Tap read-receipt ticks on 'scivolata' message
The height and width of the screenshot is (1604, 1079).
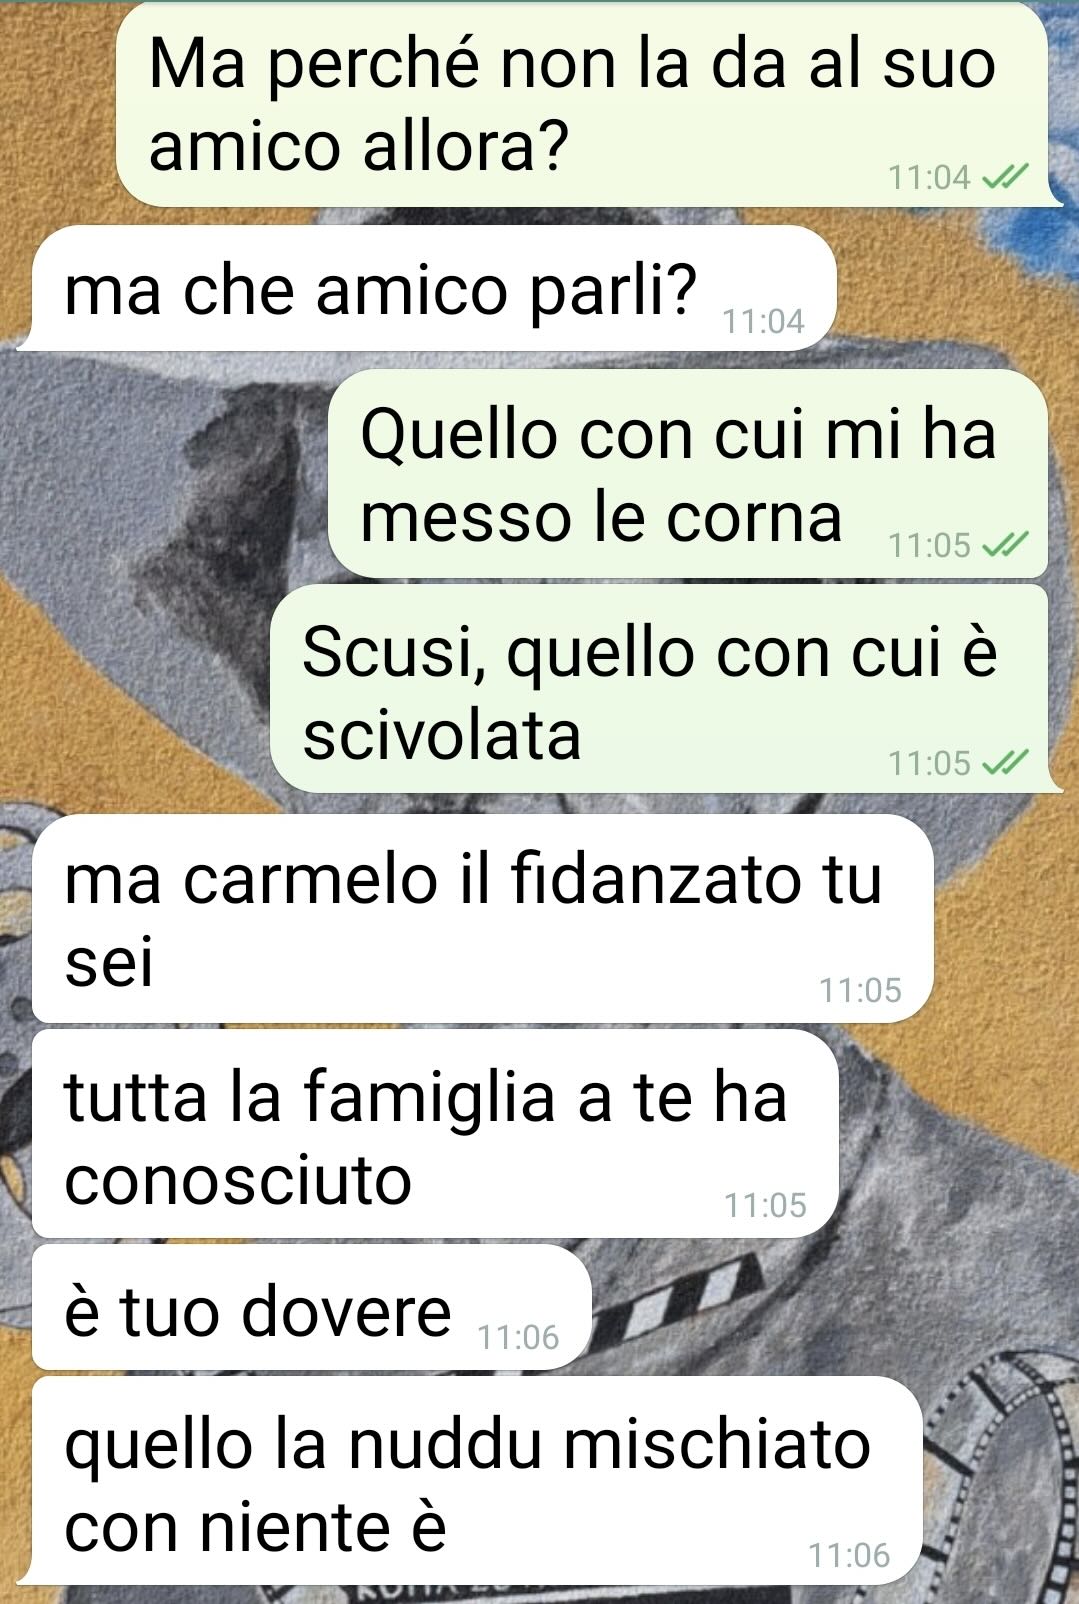[1005, 764]
